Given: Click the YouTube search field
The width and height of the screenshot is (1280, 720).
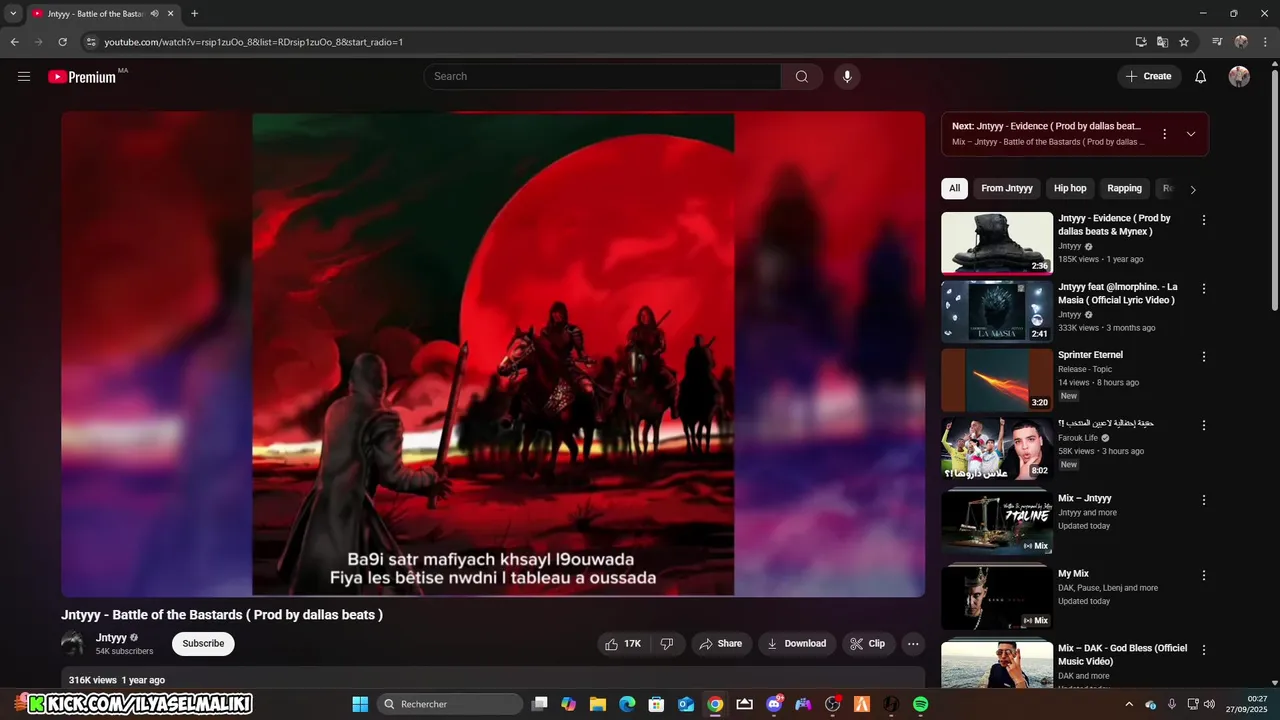Looking at the screenshot, I should point(602,76).
